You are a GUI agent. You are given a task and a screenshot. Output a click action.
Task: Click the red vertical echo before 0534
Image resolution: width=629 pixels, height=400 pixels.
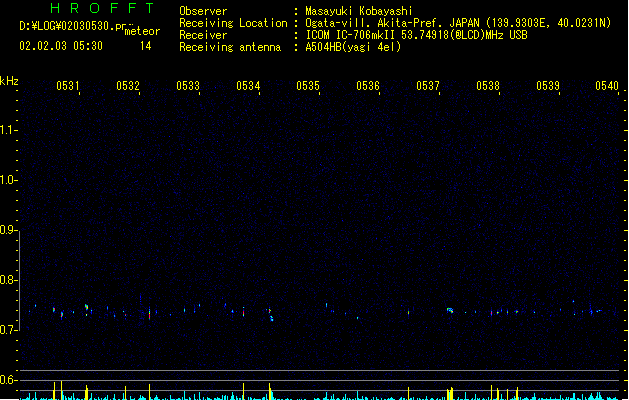click(243, 312)
